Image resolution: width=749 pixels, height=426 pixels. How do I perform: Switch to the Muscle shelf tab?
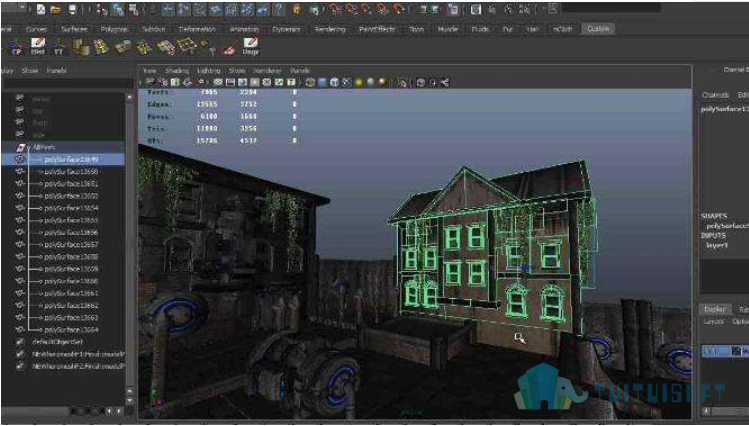[448, 29]
